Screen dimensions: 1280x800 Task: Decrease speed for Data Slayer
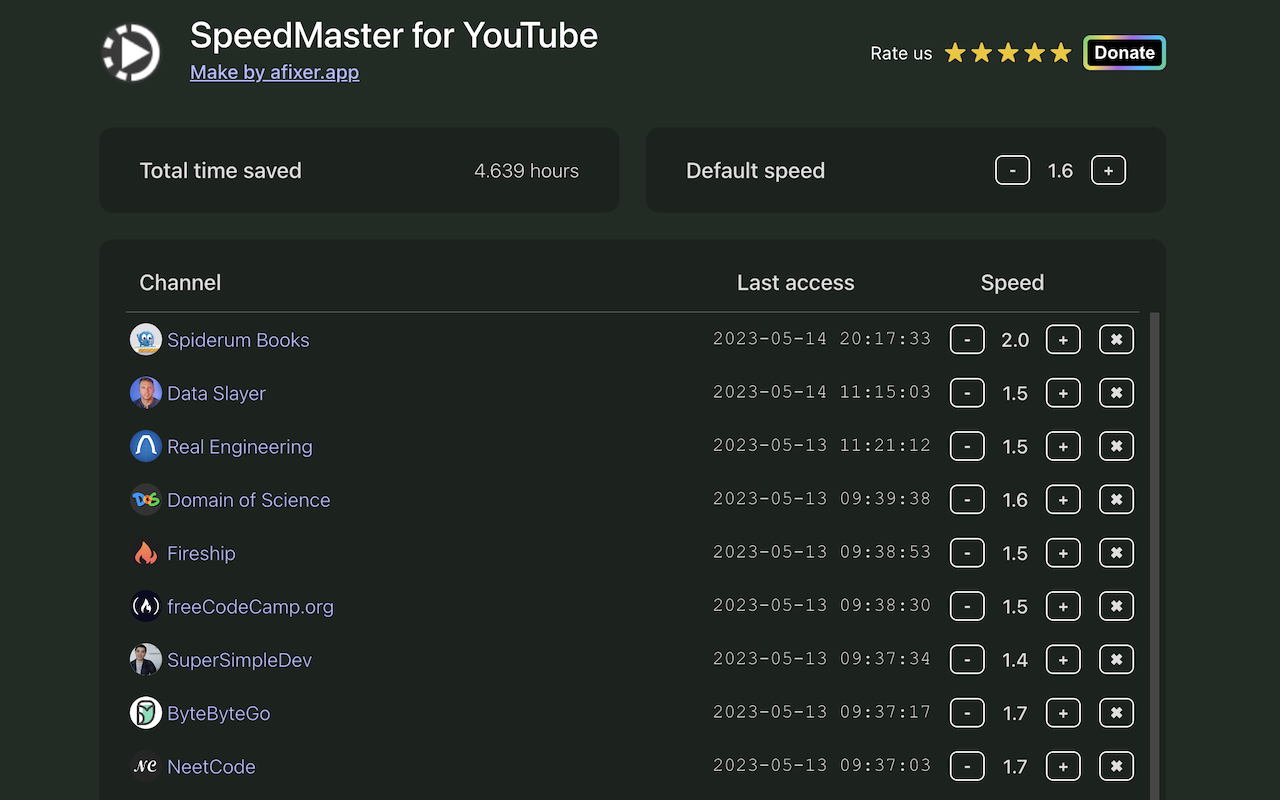967,393
